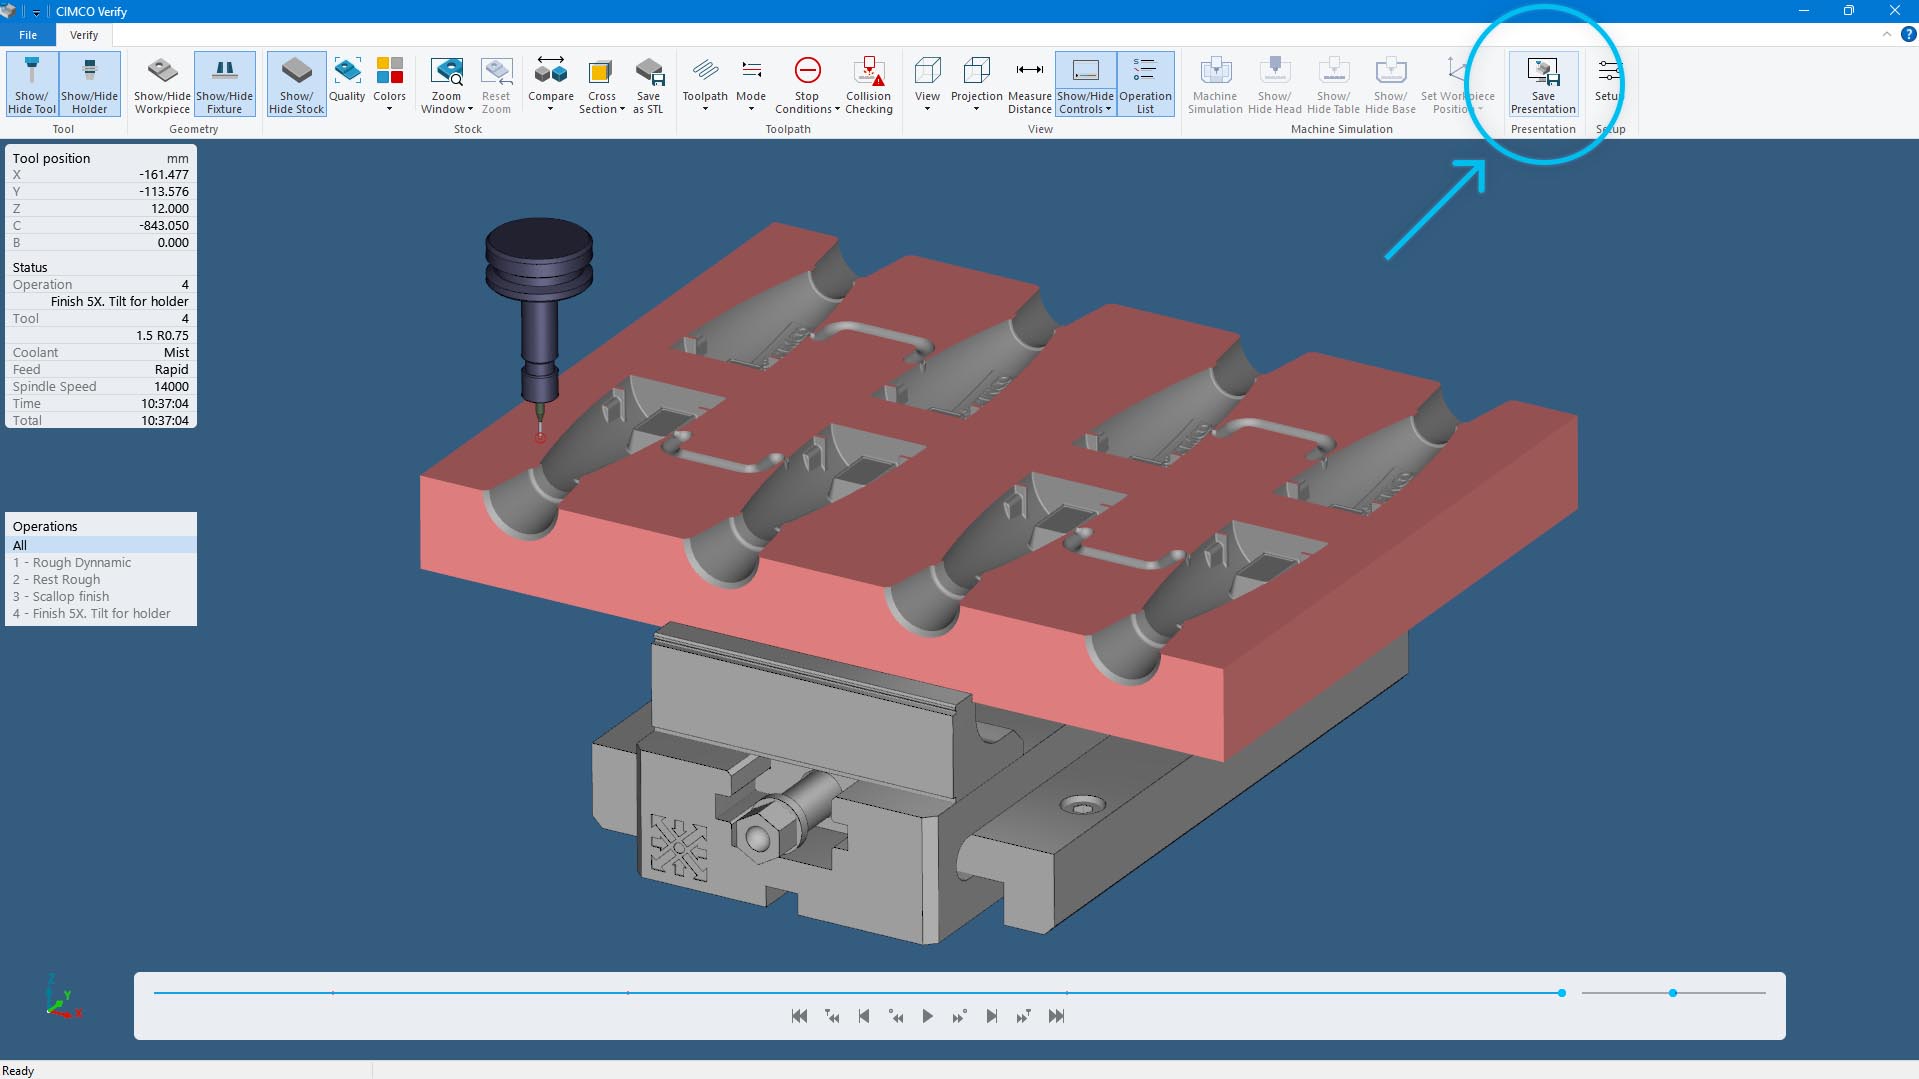Click the Spindle Speed value 14000
This screenshot has height=1079, width=1919.
[171, 386]
